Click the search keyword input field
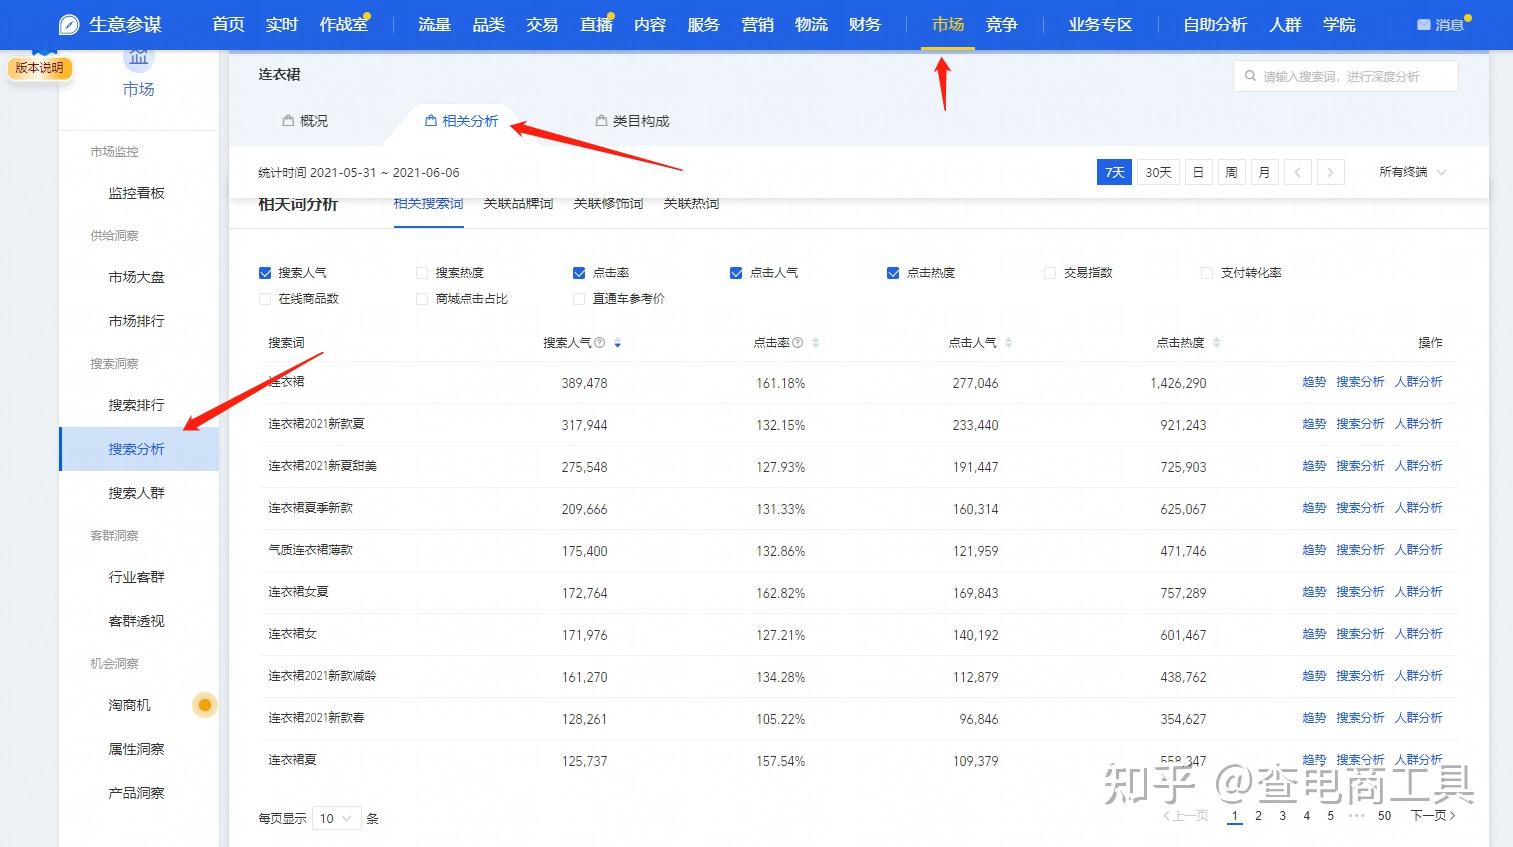The height and width of the screenshot is (847, 1513). pyautogui.click(x=1345, y=76)
